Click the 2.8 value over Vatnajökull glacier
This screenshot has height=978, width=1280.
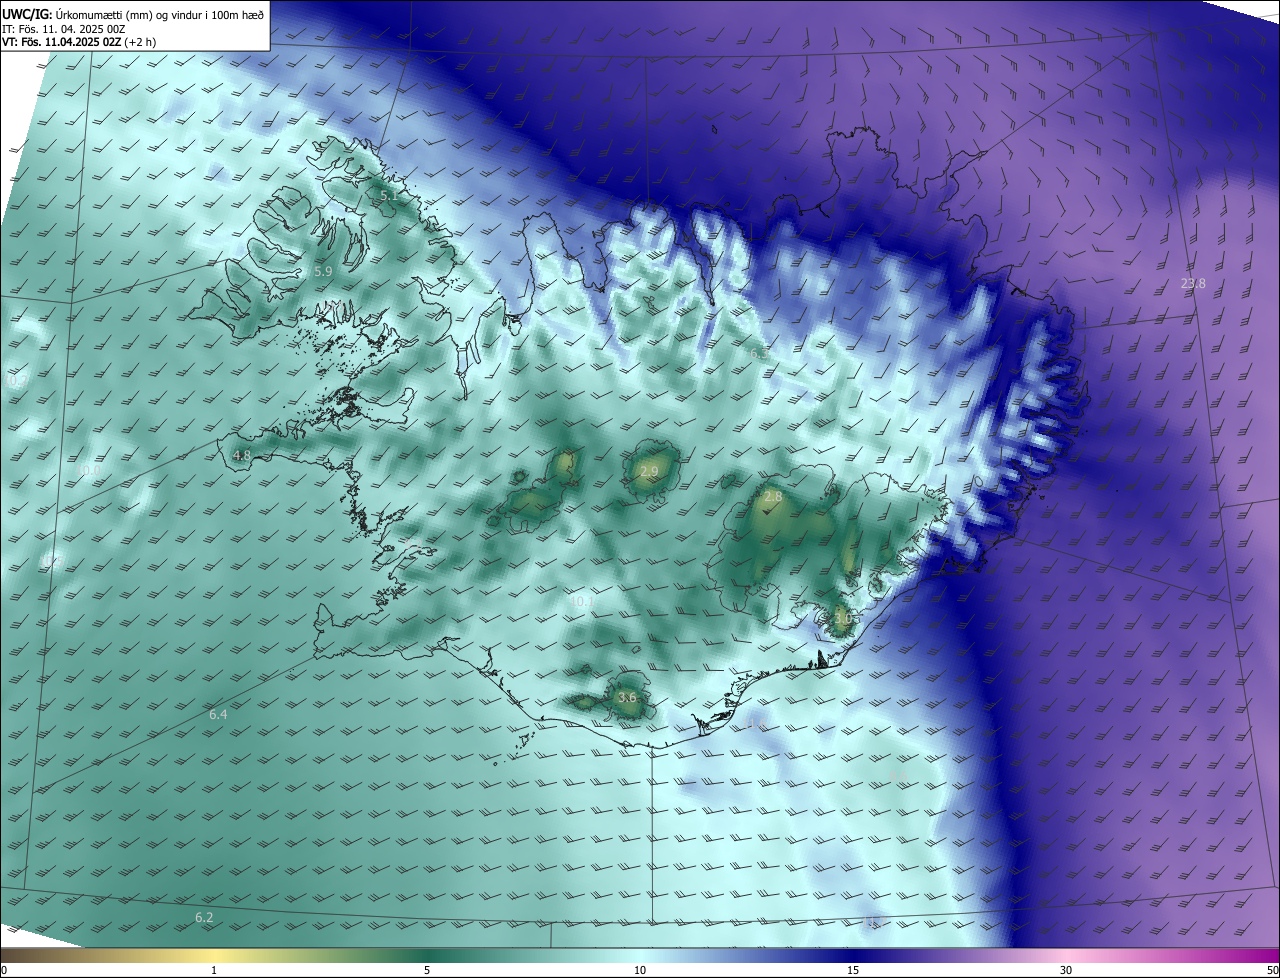tap(773, 496)
